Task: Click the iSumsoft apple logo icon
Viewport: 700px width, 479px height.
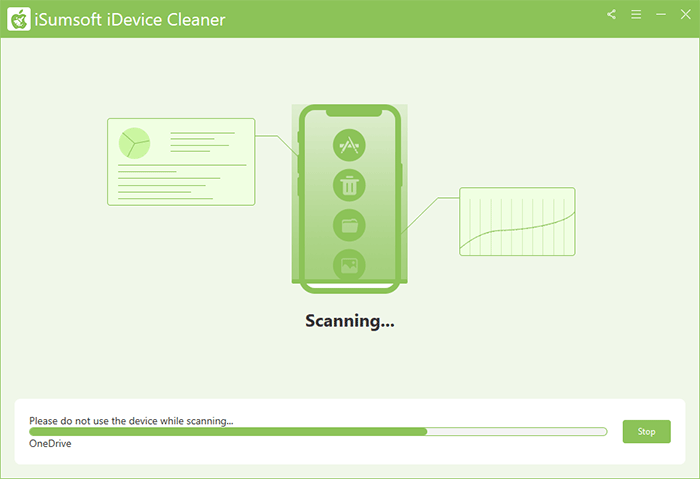Action: (19, 19)
